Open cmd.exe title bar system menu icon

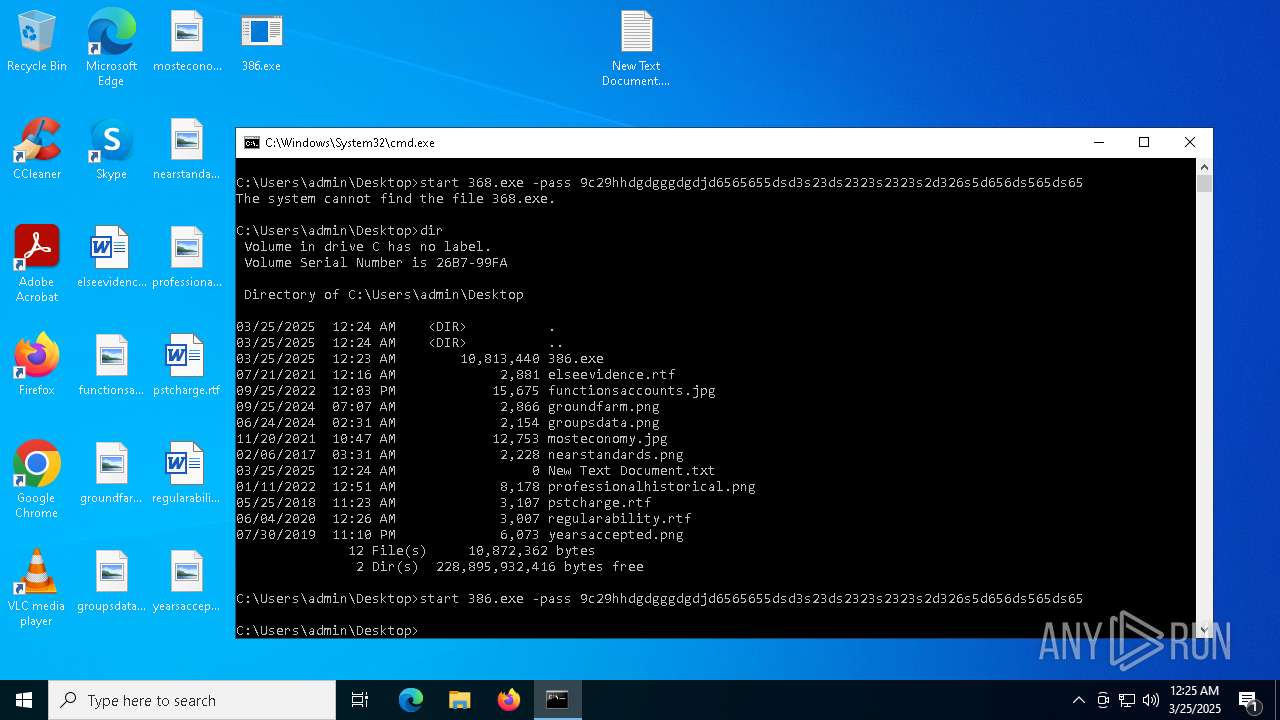click(x=252, y=143)
